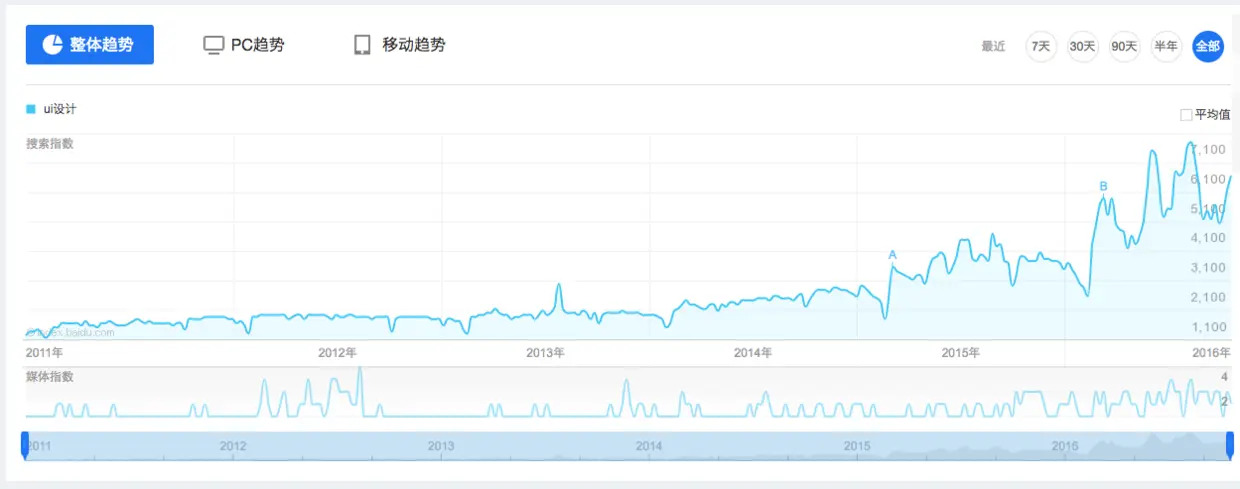The height and width of the screenshot is (489, 1240).
Task: Switch to the 移动趋势 tab
Action: (399, 45)
